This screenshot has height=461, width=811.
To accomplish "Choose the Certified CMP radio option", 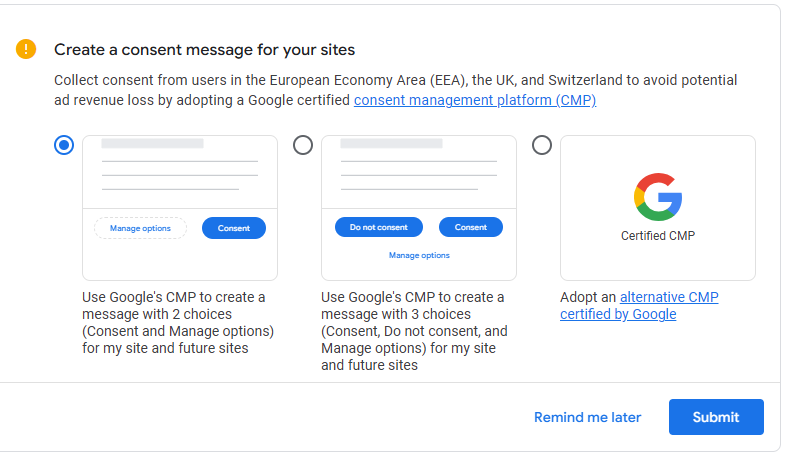I will click(542, 145).
